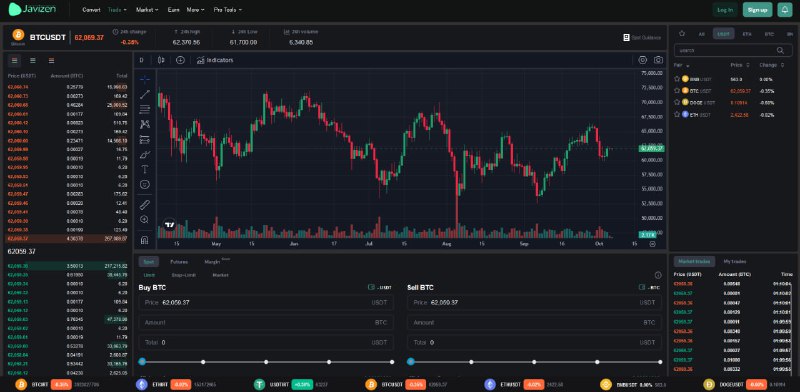Screen dimensions: 800x392
Task: Sort pairs list by Change column
Action: pos(771,65)
